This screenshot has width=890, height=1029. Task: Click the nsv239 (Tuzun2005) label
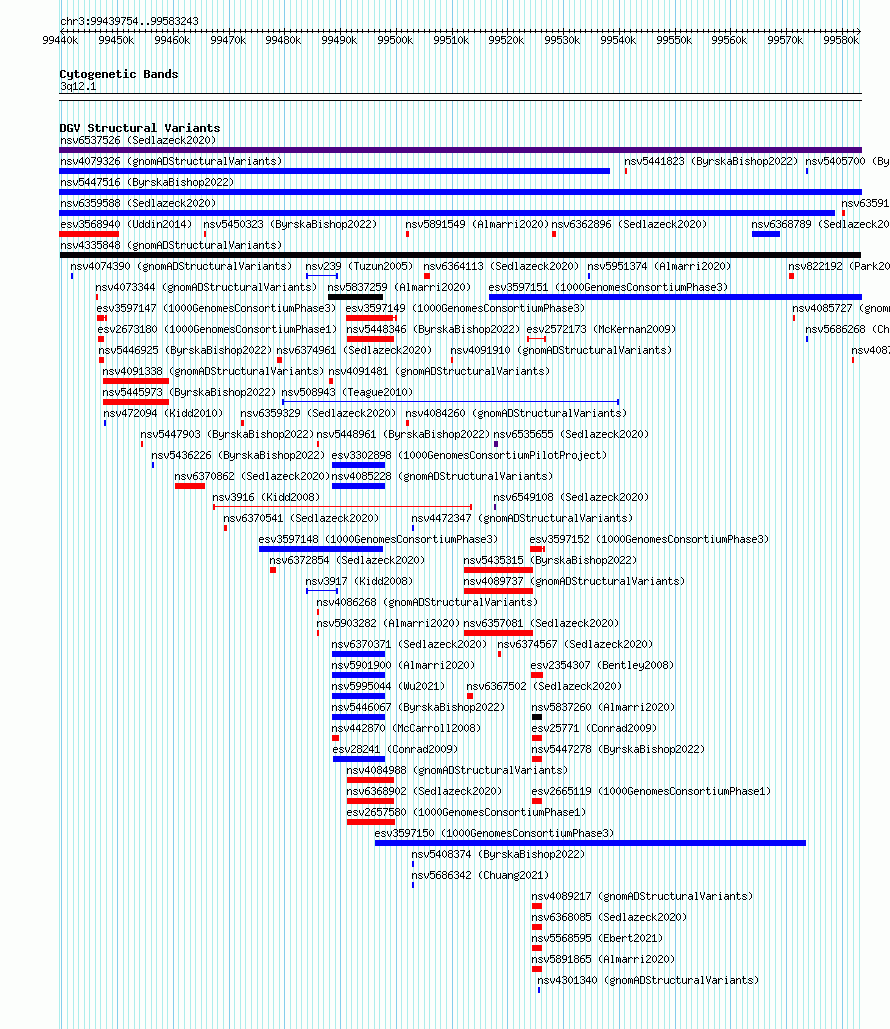click(359, 266)
